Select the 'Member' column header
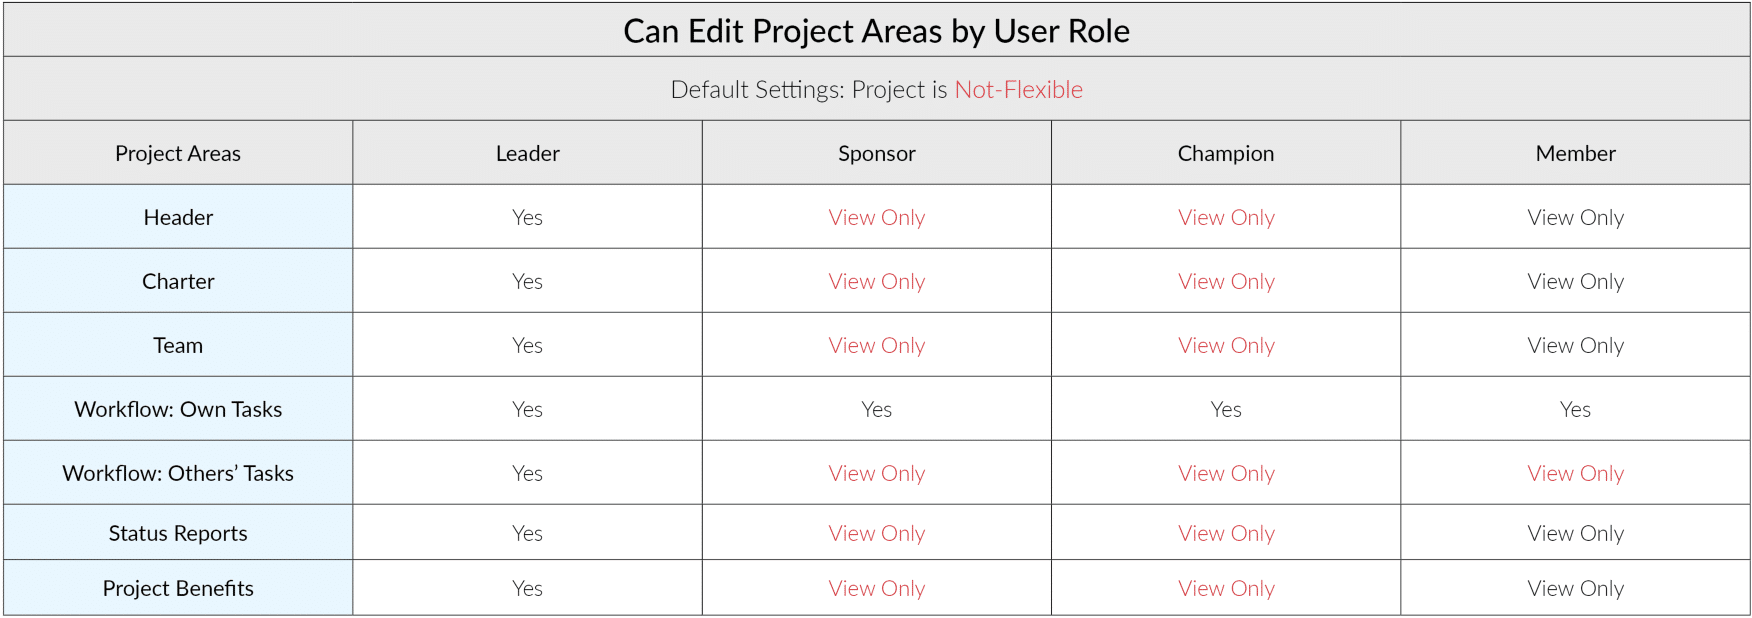Image resolution: width=1752 pixels, height=618 pixels. pyautogui.click(x=1575, y=153)
